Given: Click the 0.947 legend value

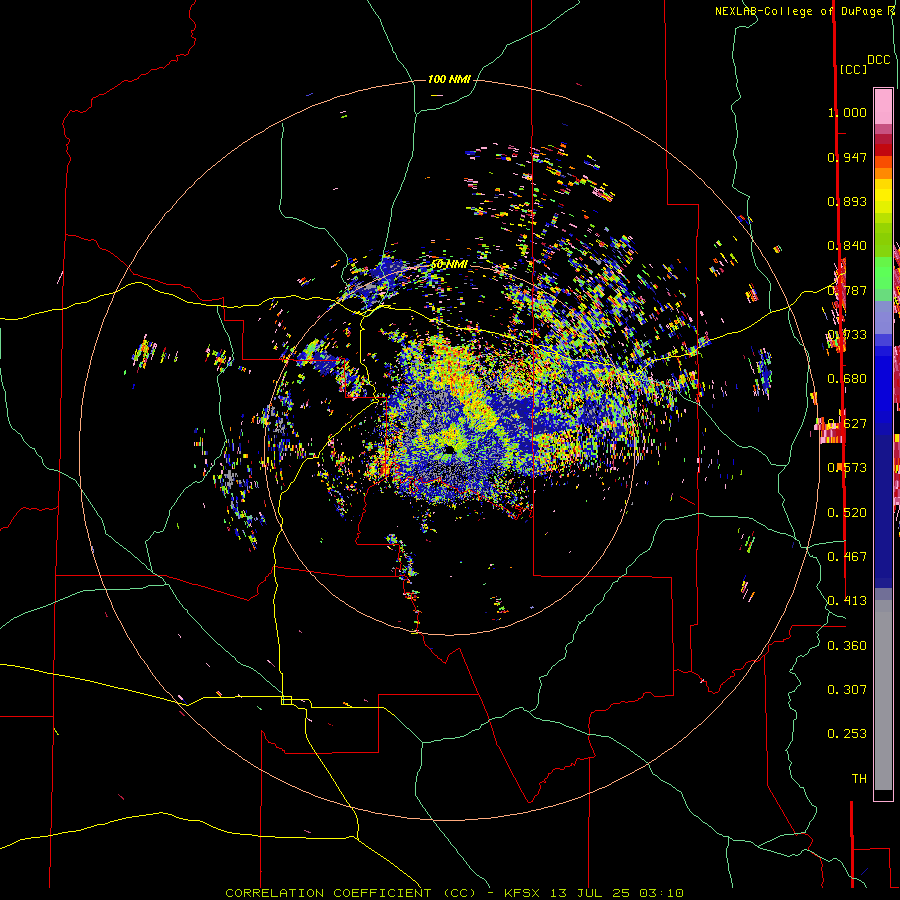Looking at the screenshot, I should pyautogui.click(x=847, y=157).
